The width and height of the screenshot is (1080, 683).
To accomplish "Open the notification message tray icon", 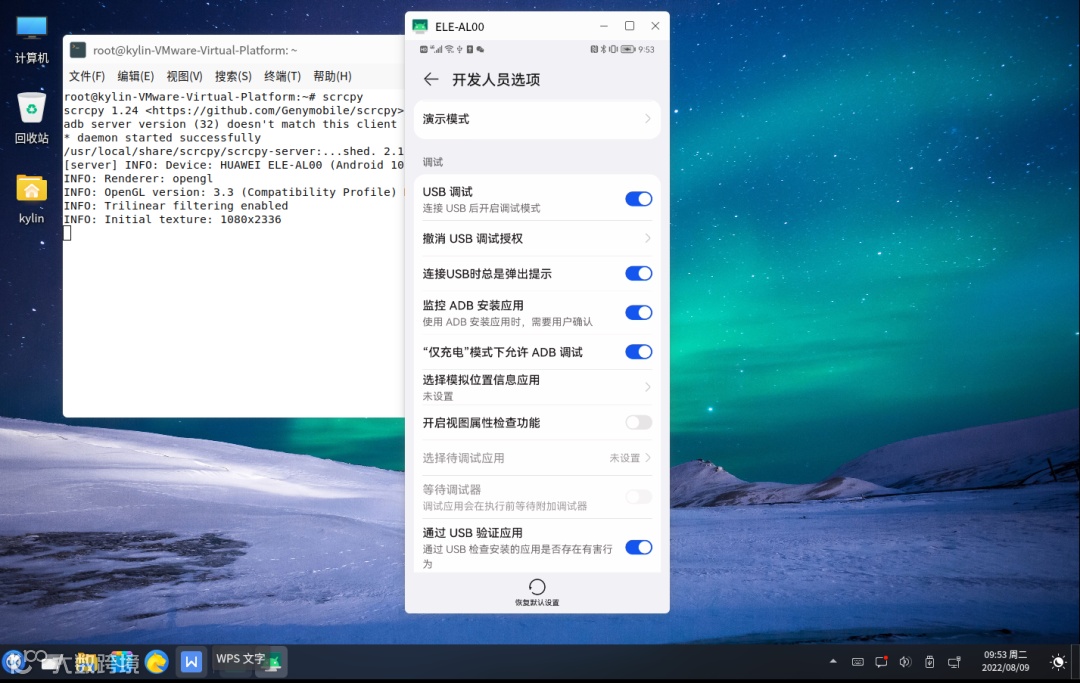I will tap(881, 662).
